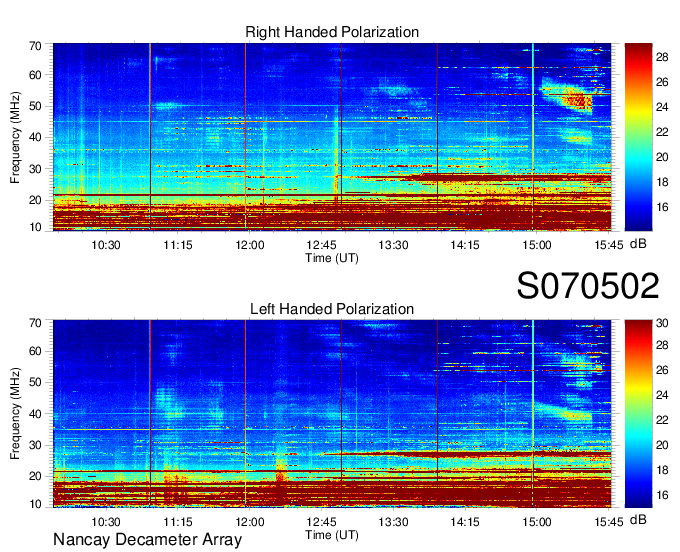Screen dimensions: 680x552
Task: Click the 28 value on Right Handed colorbar
Action: point(662,57)
